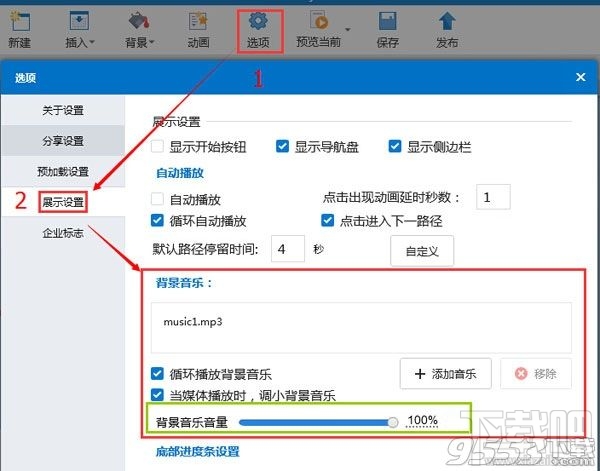
Task: Click the 新建 (New) toolbar icon
Action: pos(20,21)
